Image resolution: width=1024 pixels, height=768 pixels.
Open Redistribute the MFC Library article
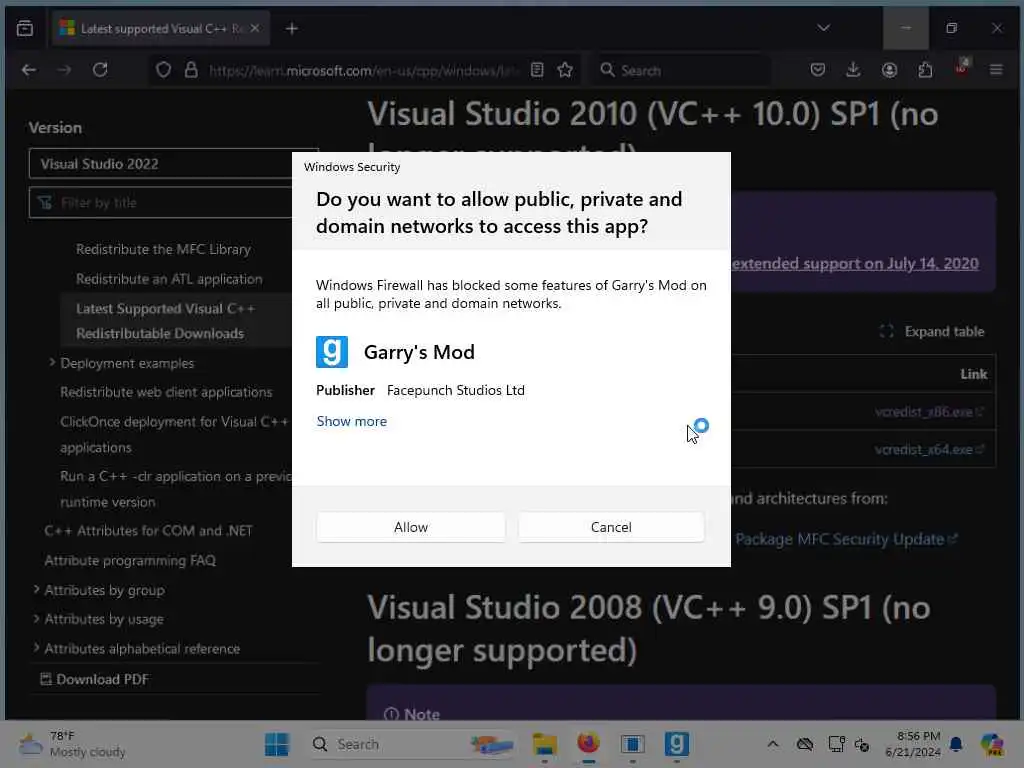coord(163,249)
